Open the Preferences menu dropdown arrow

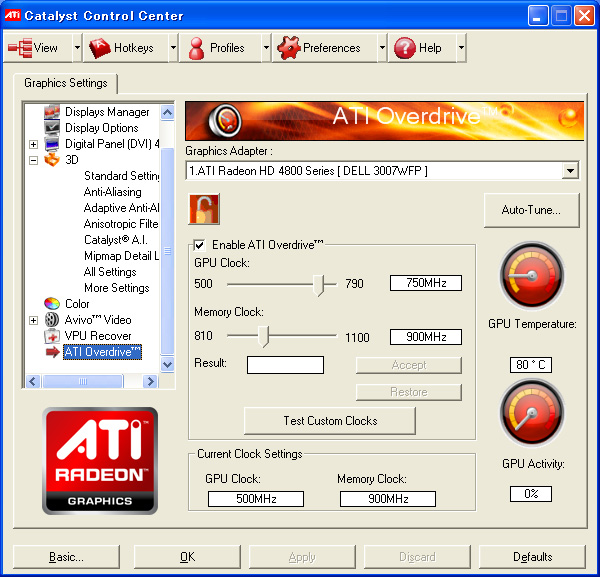click(382, 48)
